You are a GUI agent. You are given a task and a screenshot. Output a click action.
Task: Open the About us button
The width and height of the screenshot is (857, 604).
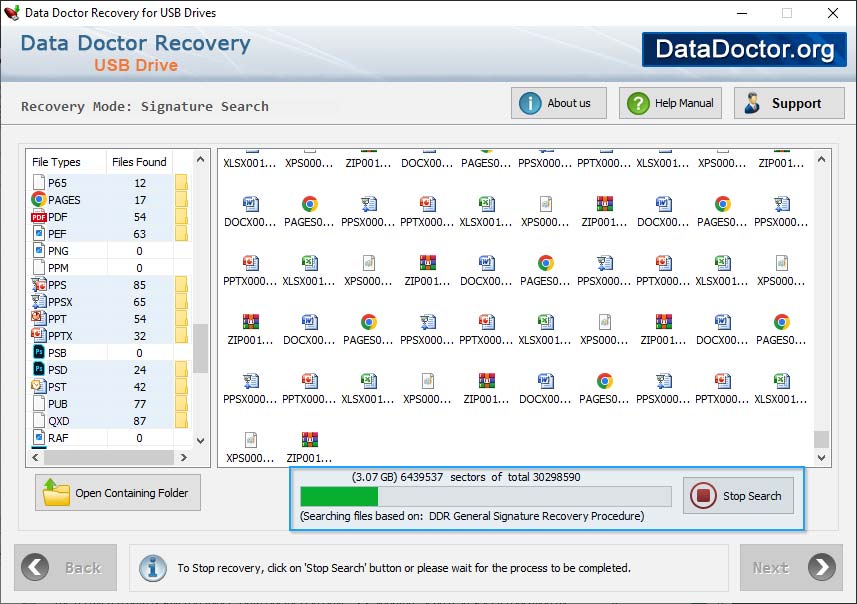point(559,103)
